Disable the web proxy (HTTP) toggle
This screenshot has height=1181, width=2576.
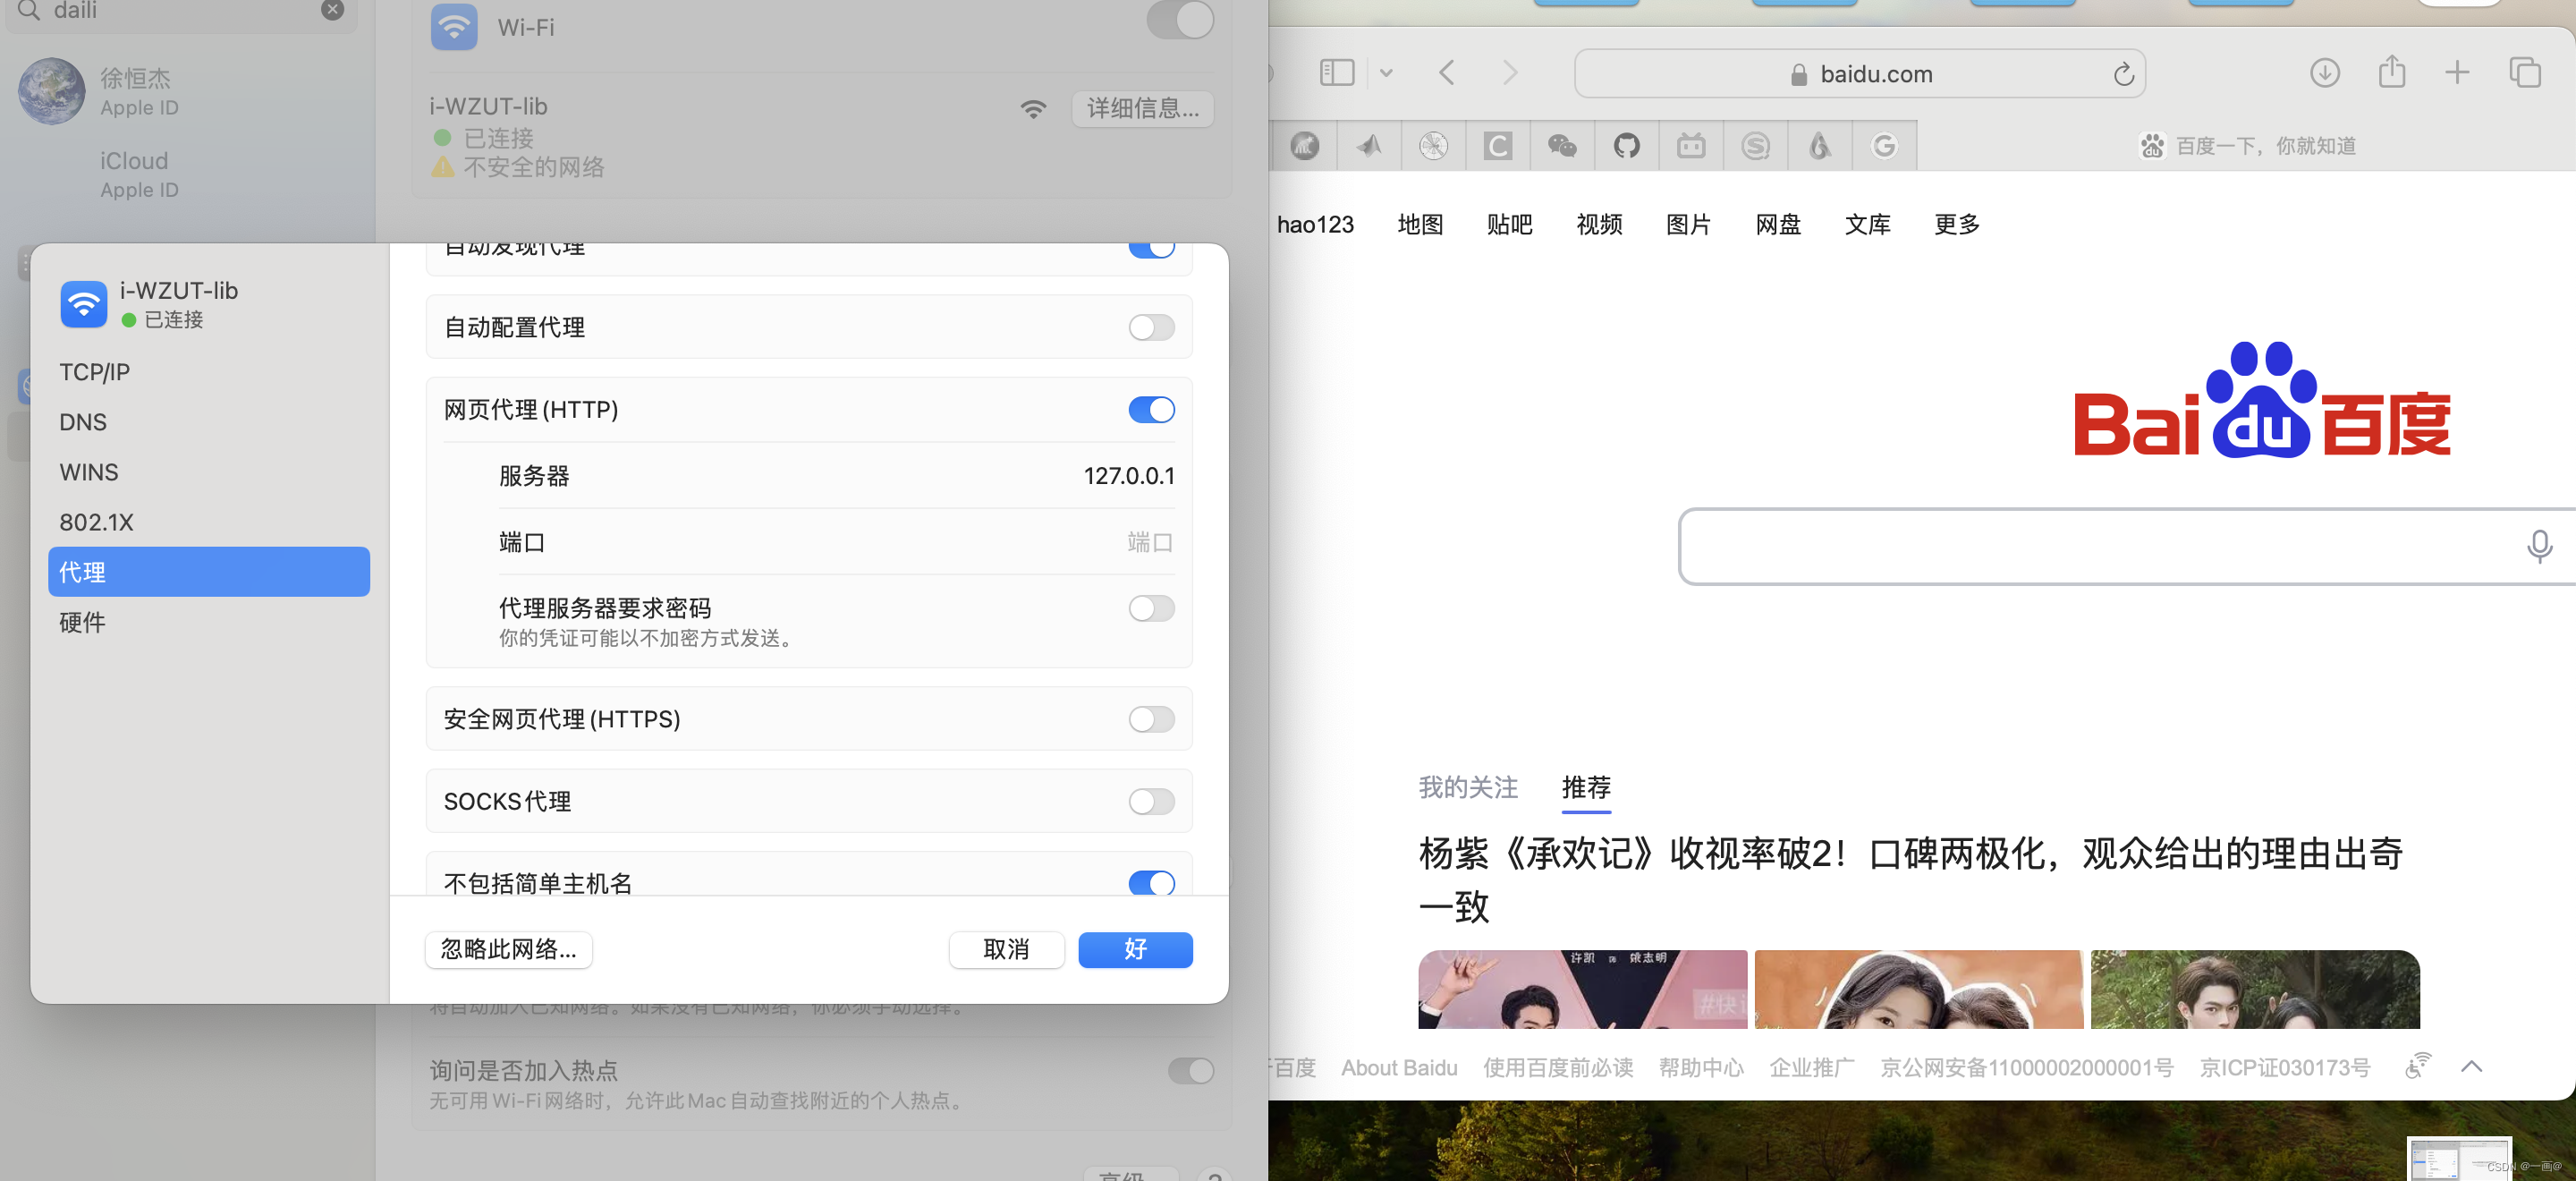tap(1151, 410)
